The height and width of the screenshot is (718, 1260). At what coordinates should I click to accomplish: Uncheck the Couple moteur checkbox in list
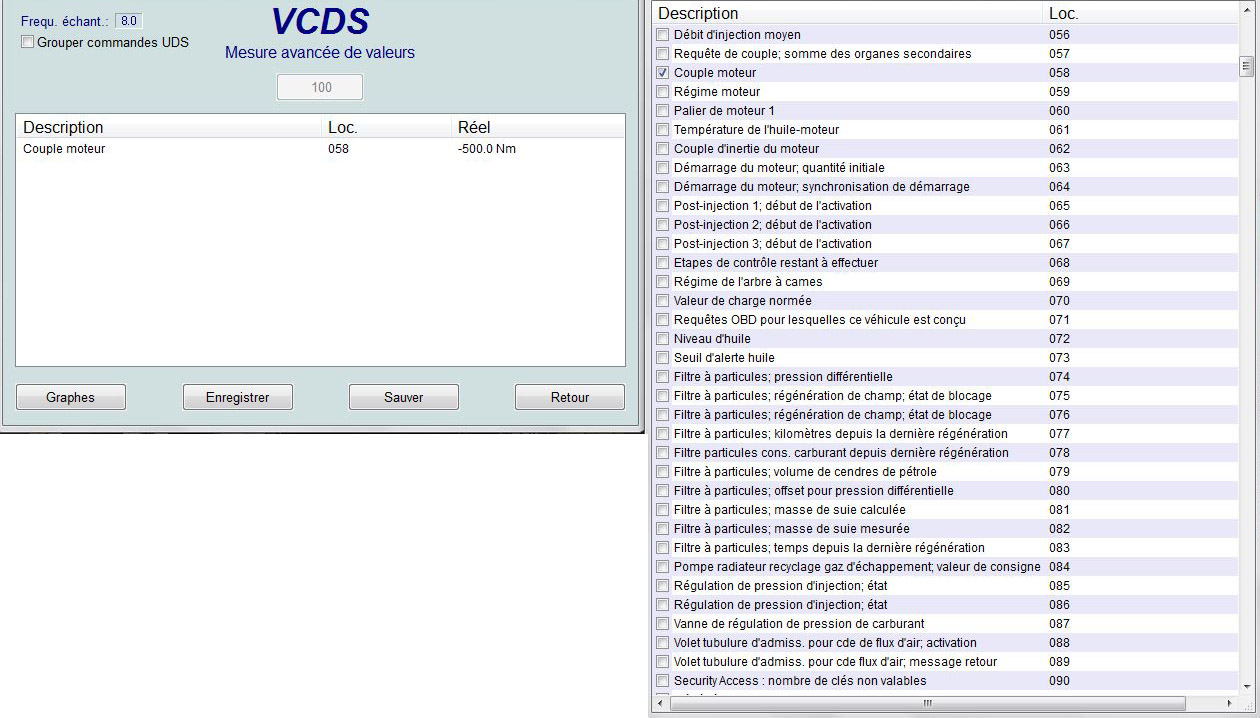click(662, 73)
